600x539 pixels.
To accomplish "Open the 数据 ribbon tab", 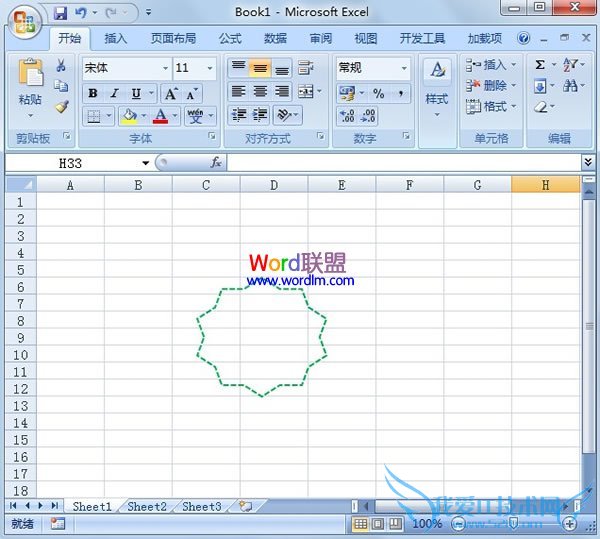I will point(276,38).
